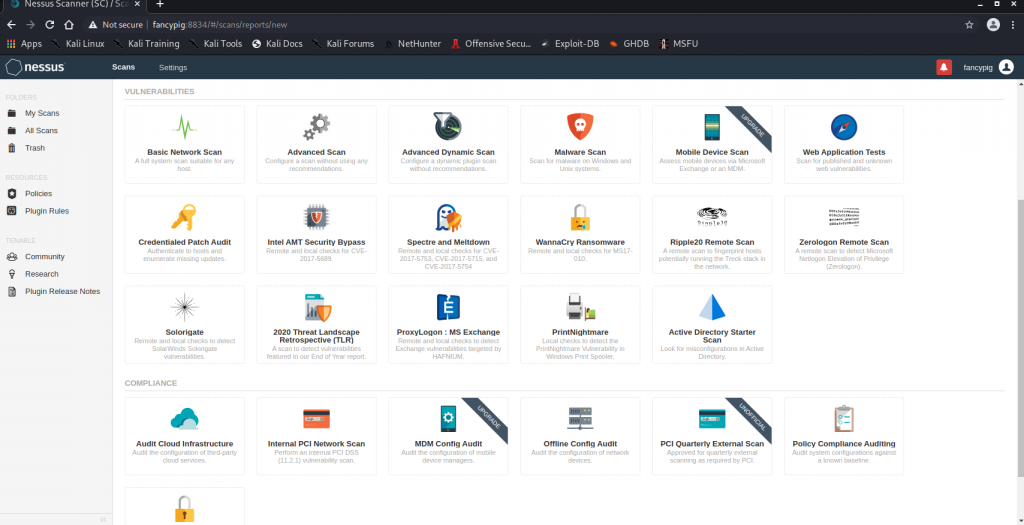
Task: Open the Zerologon Remote Scan icon
Action: pos(844,217)
